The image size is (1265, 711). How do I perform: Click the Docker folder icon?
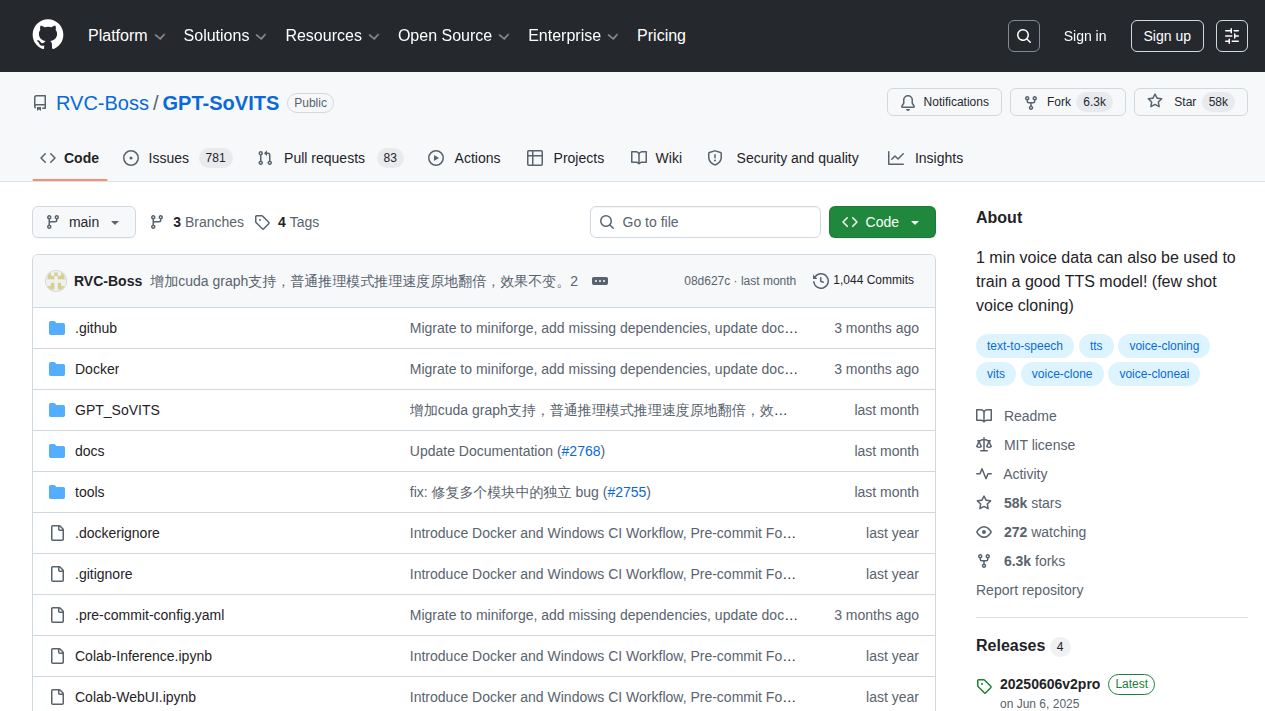point(57,369)
